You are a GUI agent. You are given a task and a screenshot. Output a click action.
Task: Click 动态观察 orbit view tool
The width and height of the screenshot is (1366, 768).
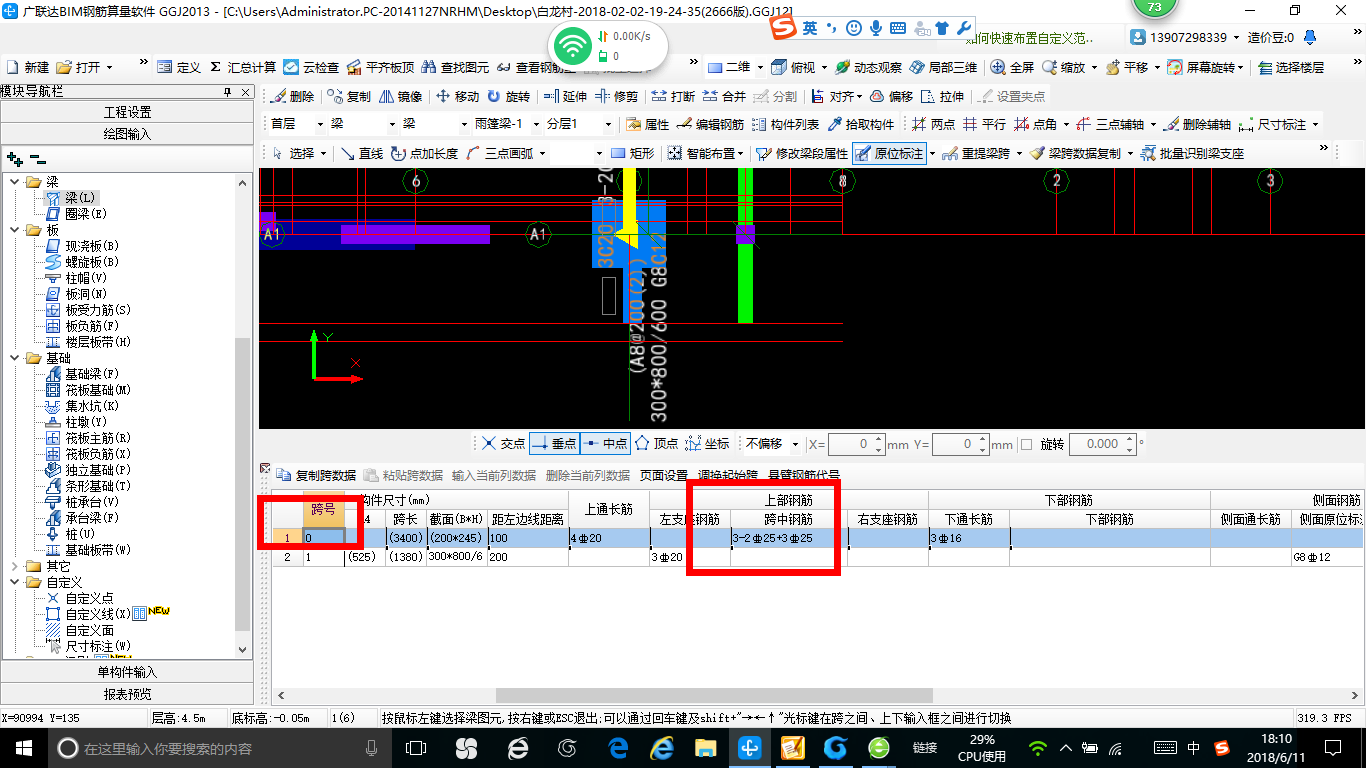(x=868, y=67)
